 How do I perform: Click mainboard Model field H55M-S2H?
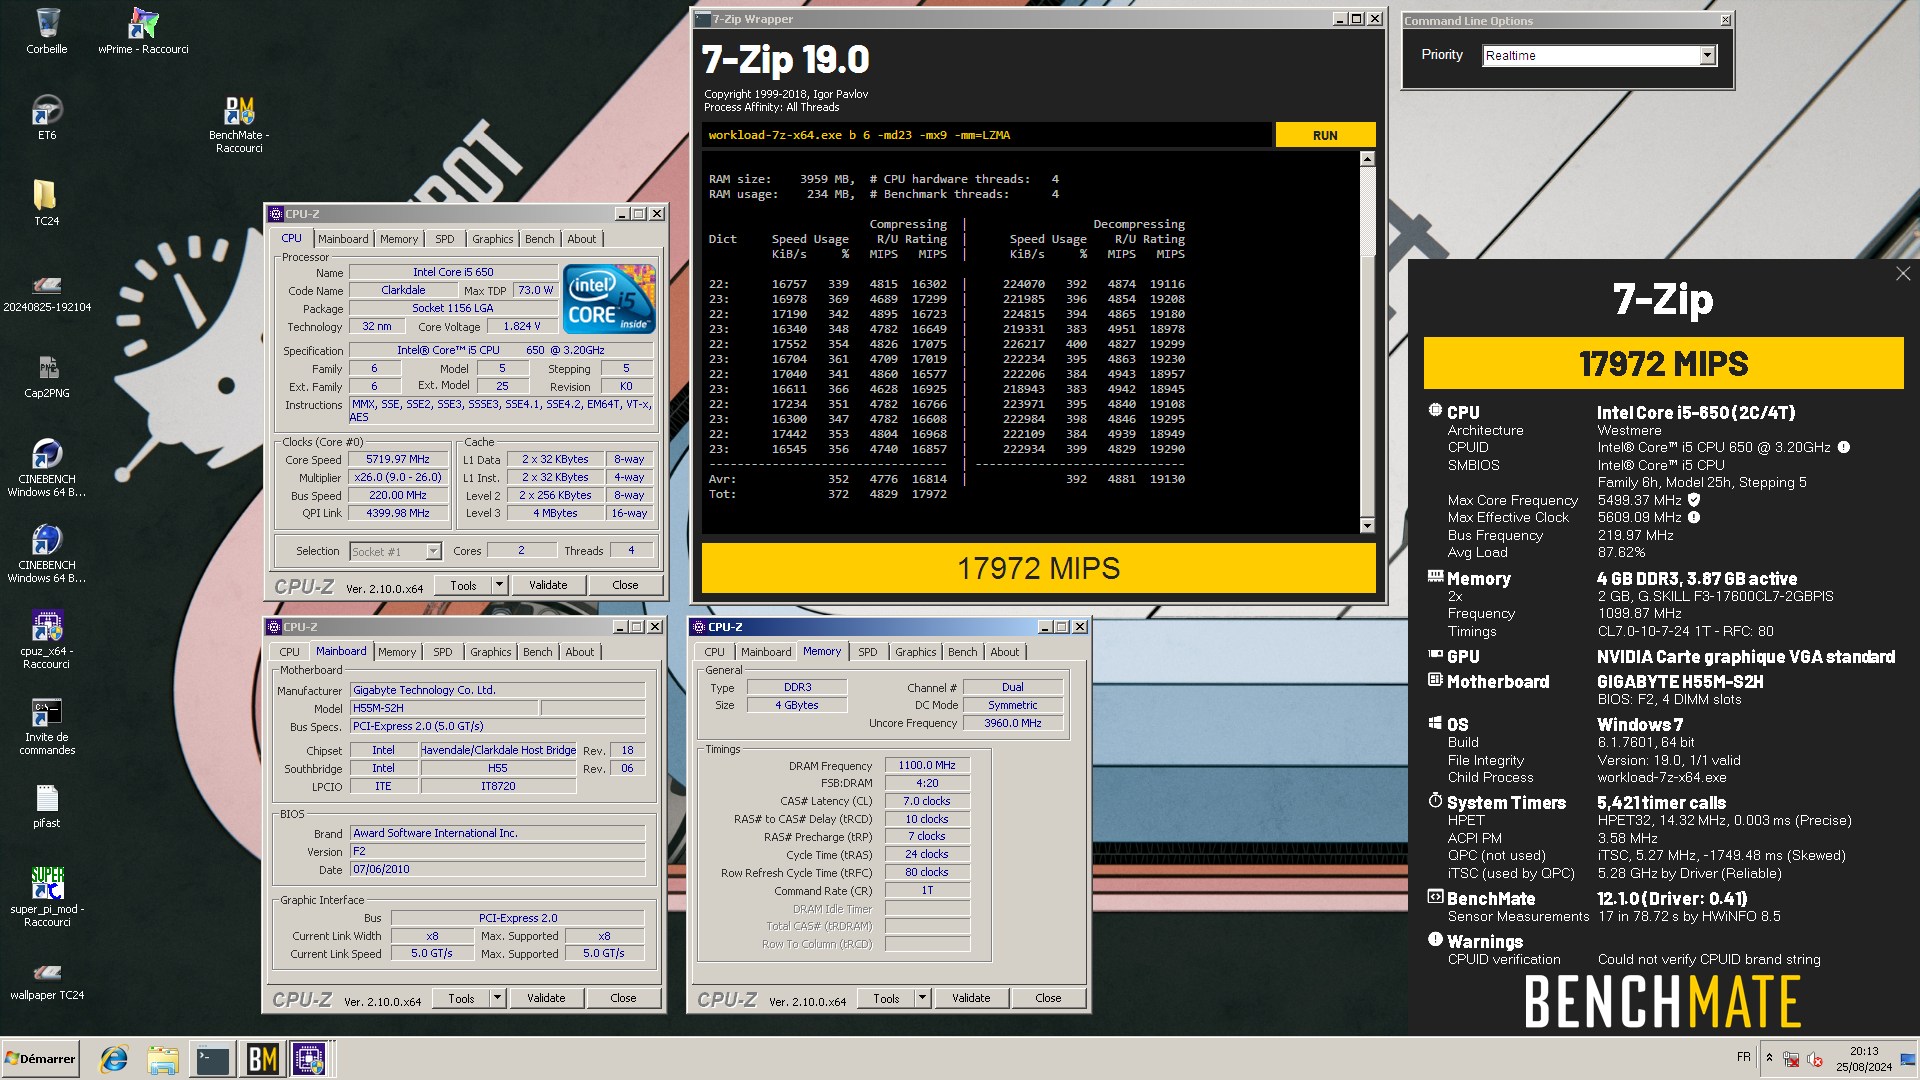coord(444,708)
